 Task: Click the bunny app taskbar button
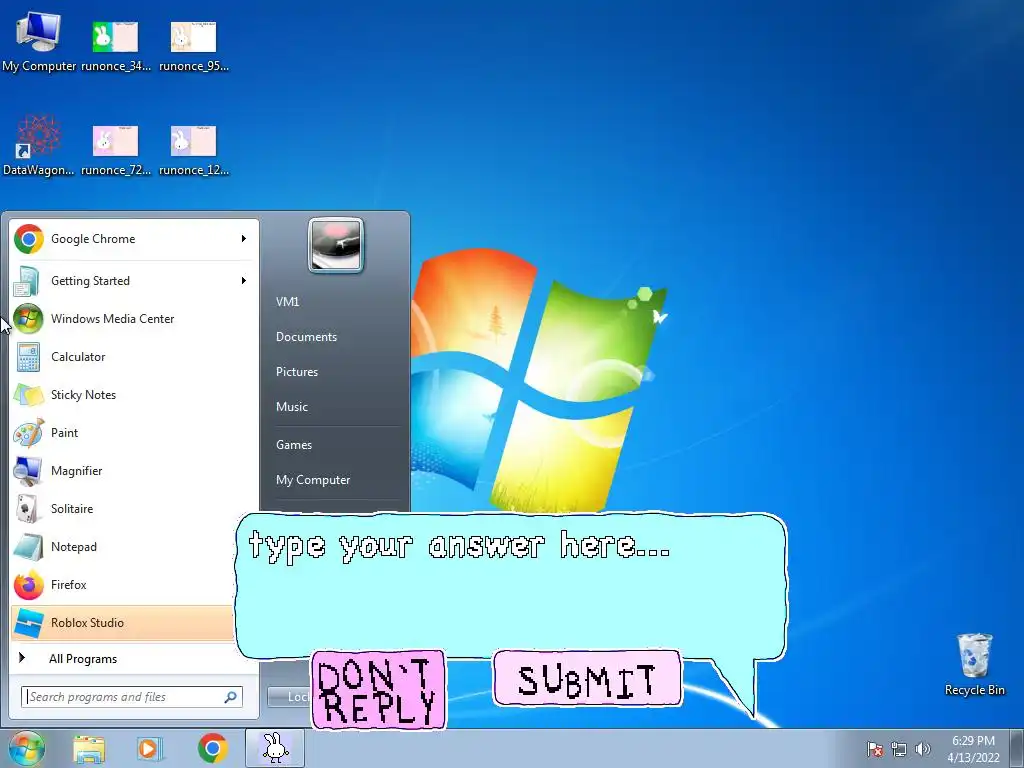(x=275, y=748)
